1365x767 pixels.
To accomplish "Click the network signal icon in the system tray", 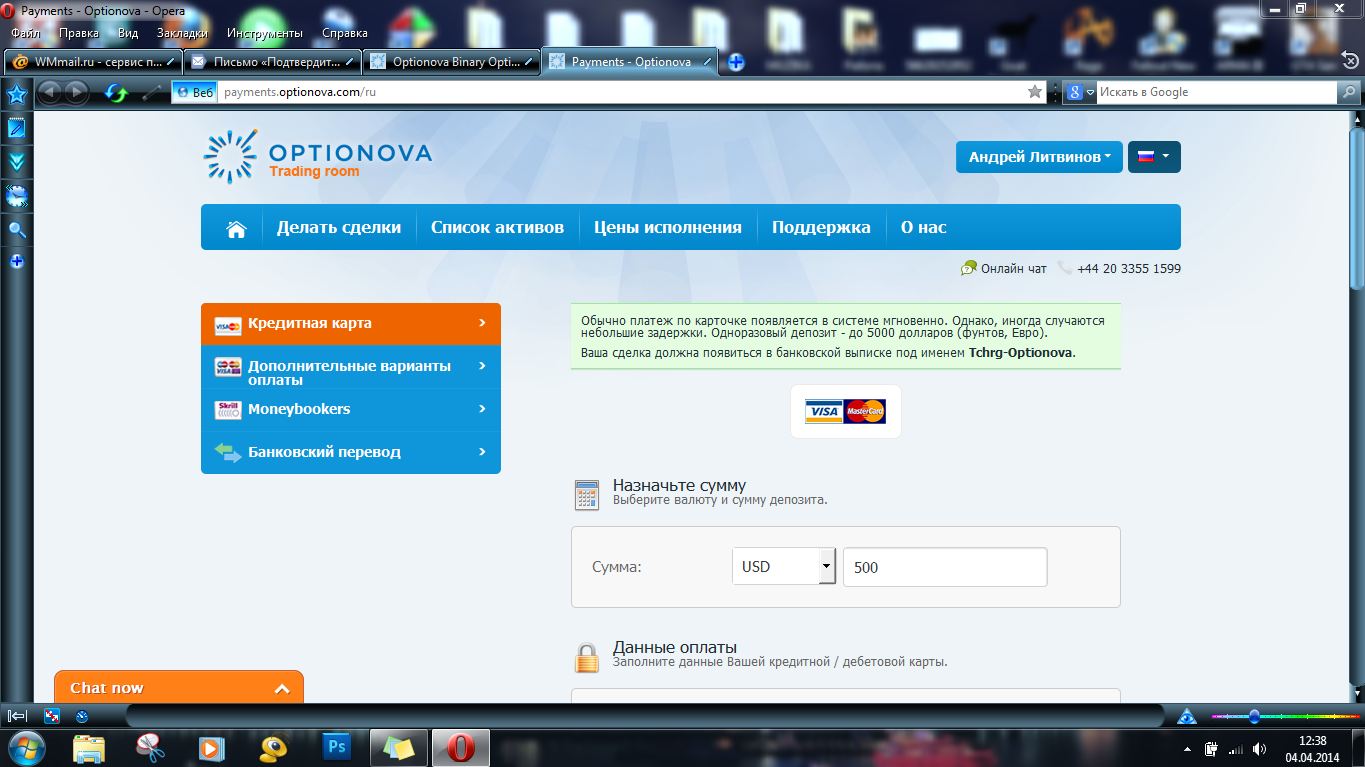I will coord(1235,748).
